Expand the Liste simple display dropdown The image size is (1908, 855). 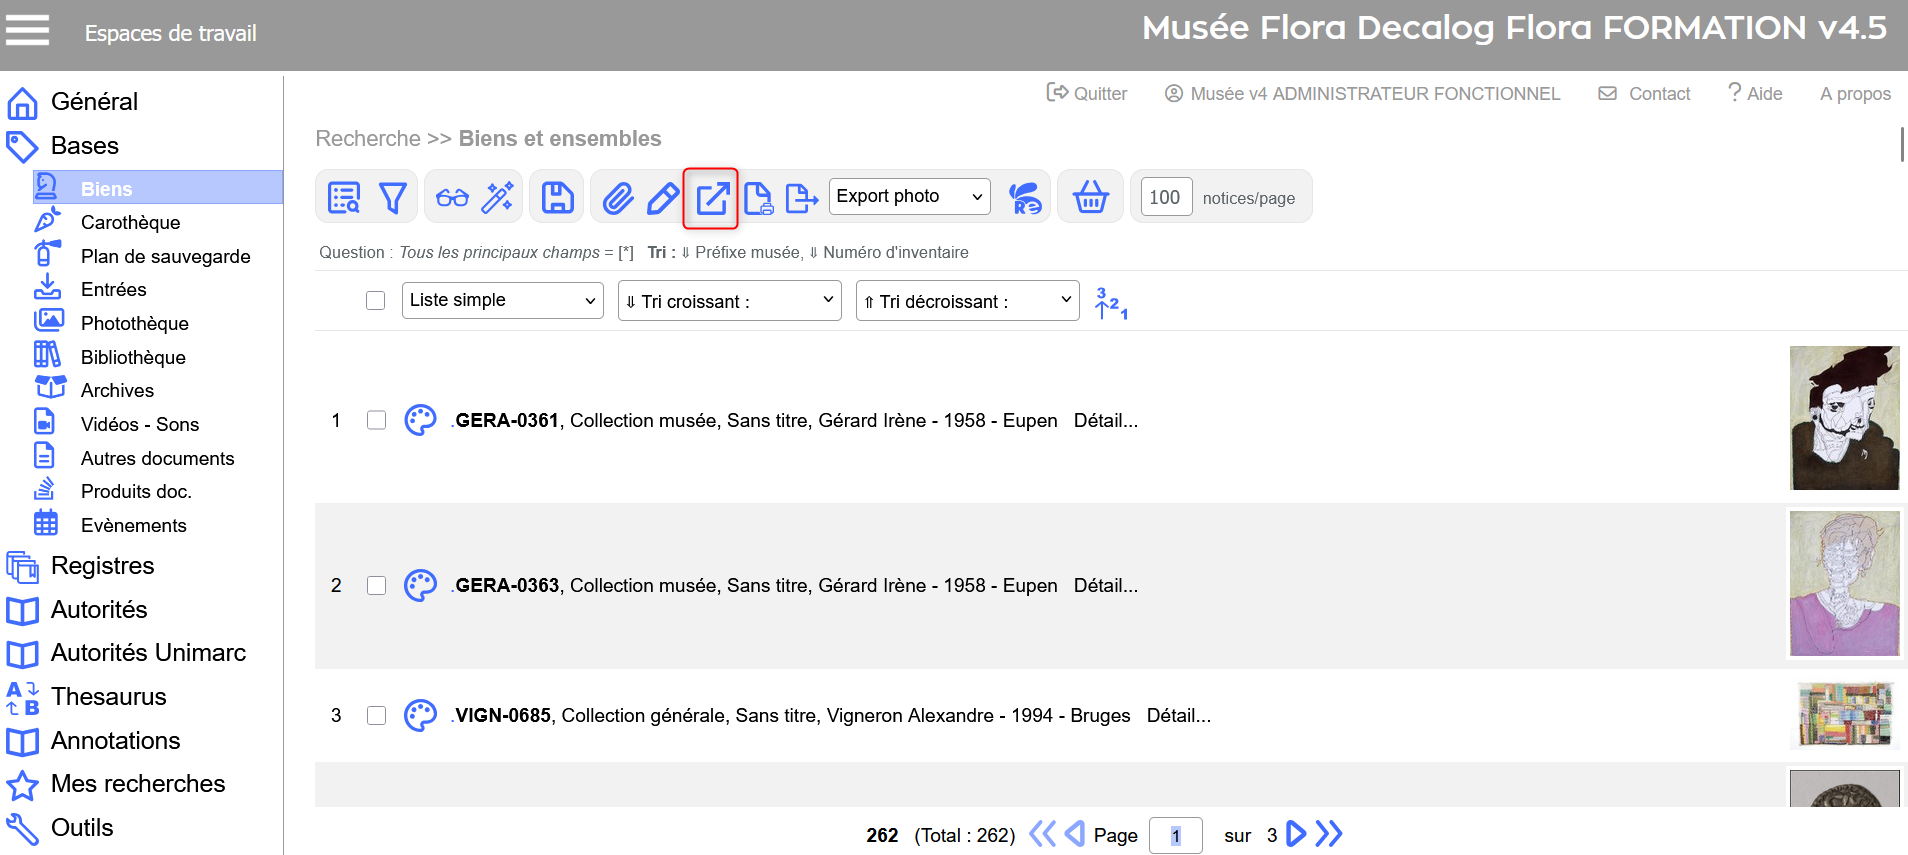(502, 301)
